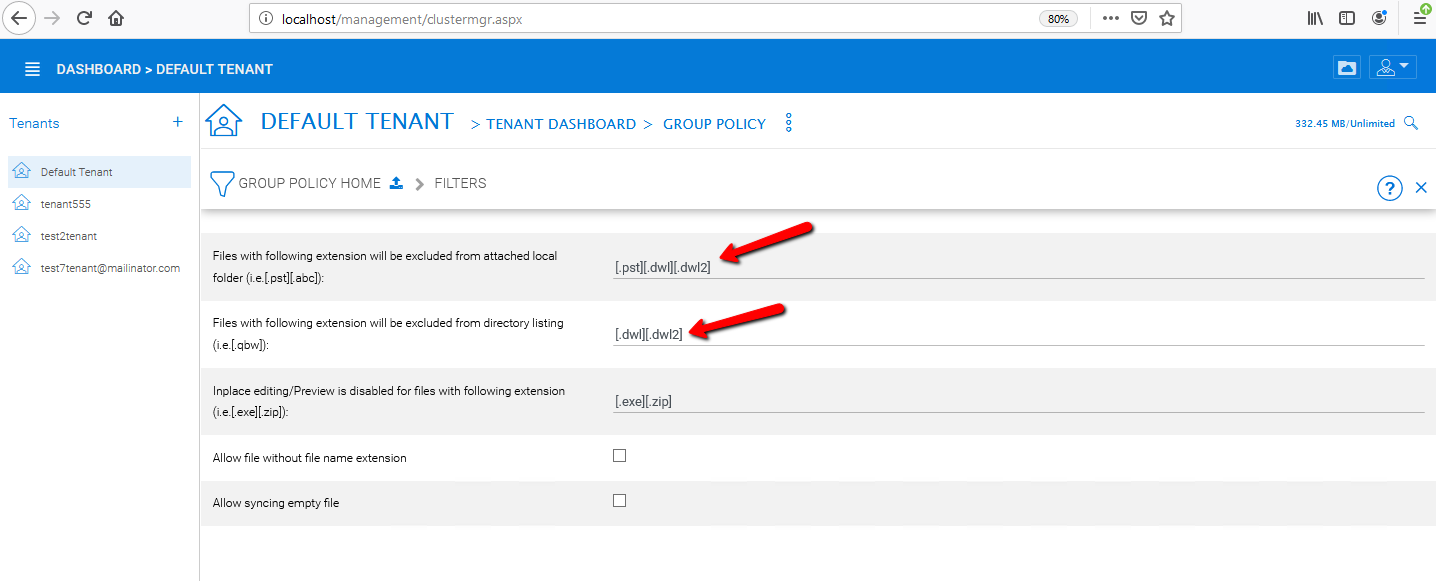The height and width of the screenshot is (581, 1436).
Task: Bookmark this page with the star
Action: [1166, 18]
